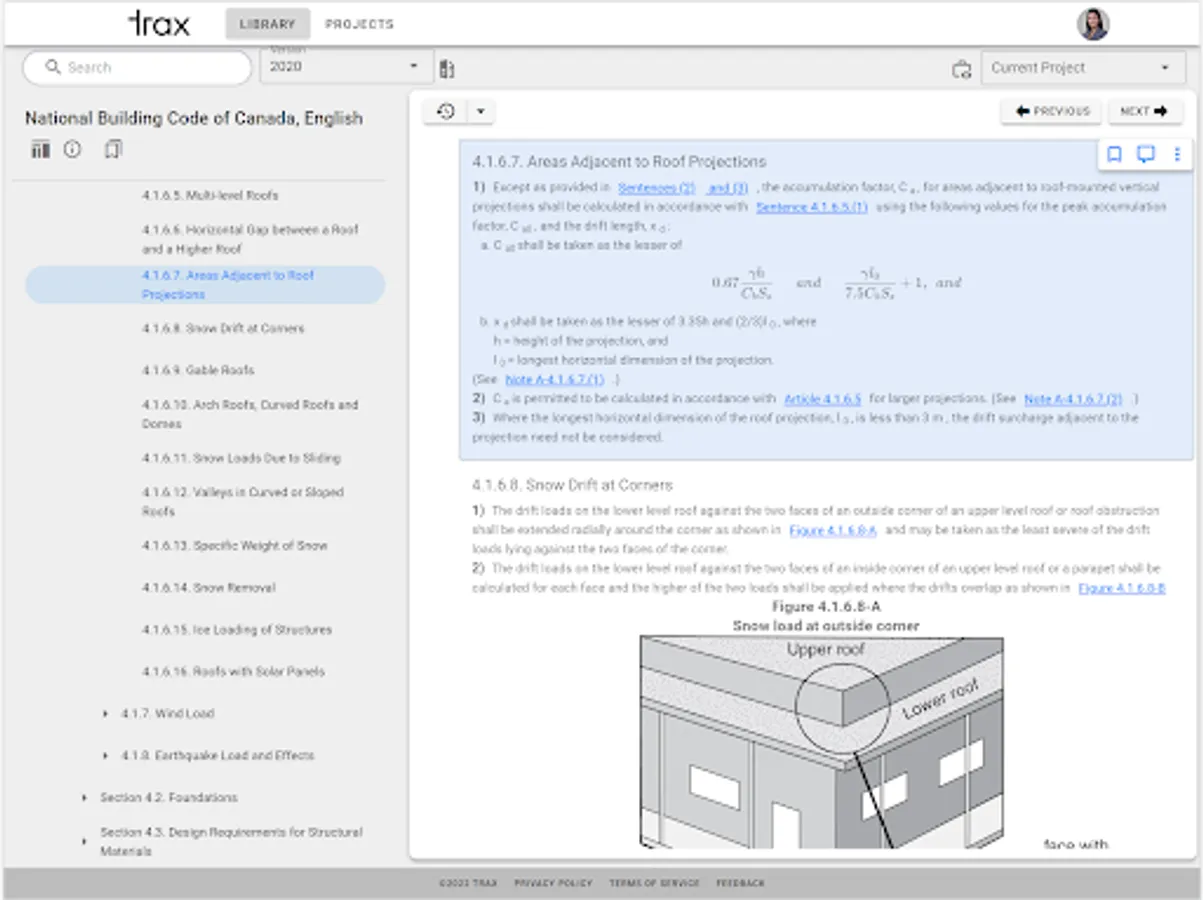
Task: Bookmark section 4.1.6.7 with bookmark icon
Action: (x=1114, y=154)
